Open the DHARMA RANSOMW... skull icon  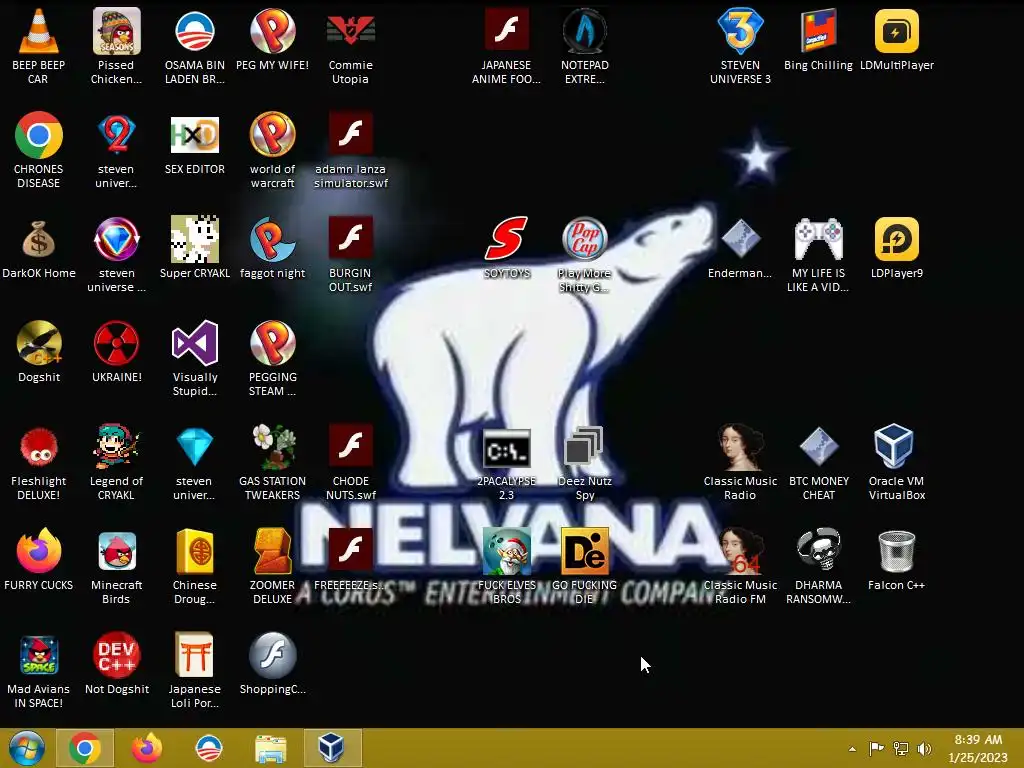coord(818,551)
